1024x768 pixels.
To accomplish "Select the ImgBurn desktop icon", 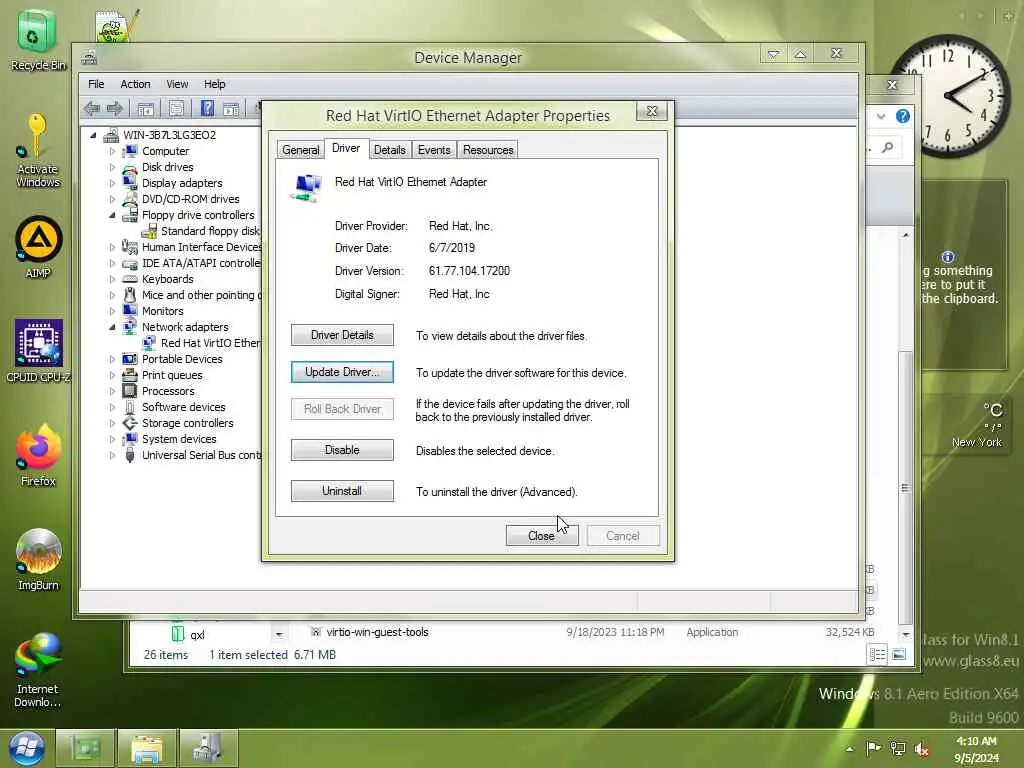I will coord(38,560).
